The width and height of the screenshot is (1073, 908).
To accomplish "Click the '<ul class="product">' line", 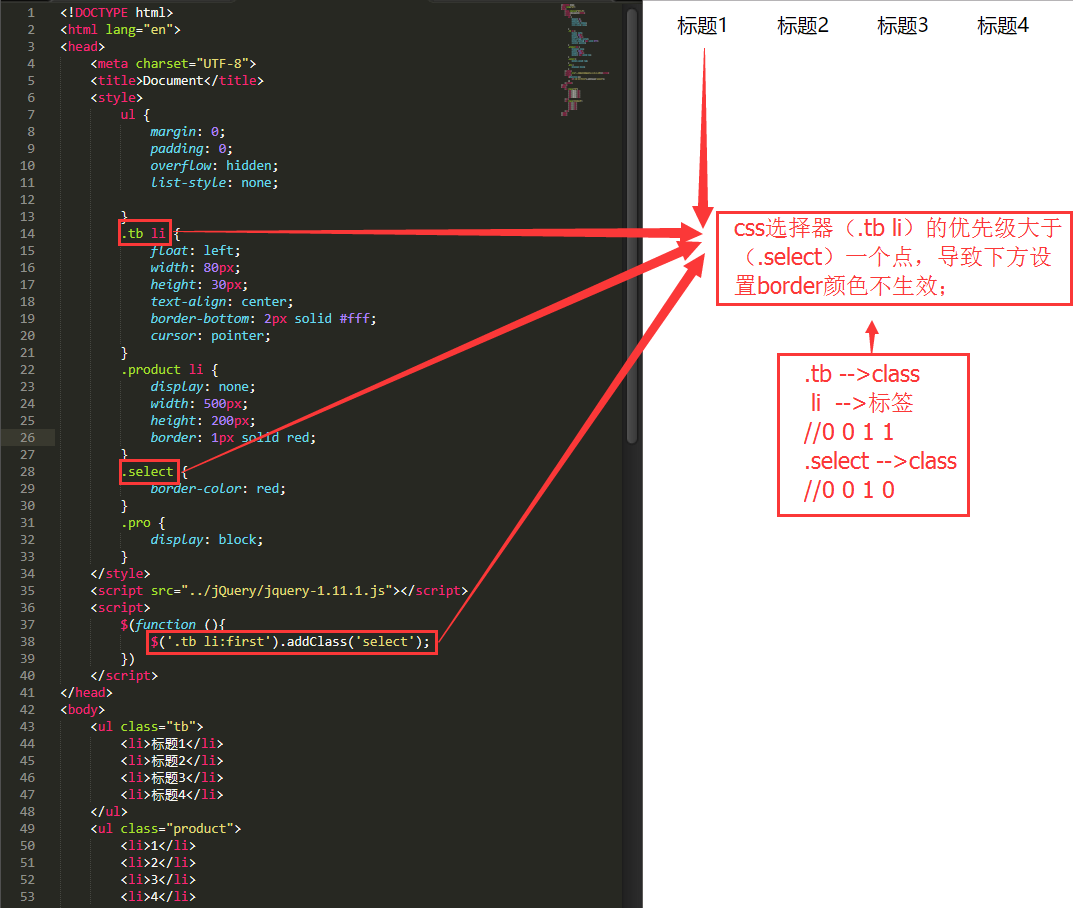I will coord(166,829).
